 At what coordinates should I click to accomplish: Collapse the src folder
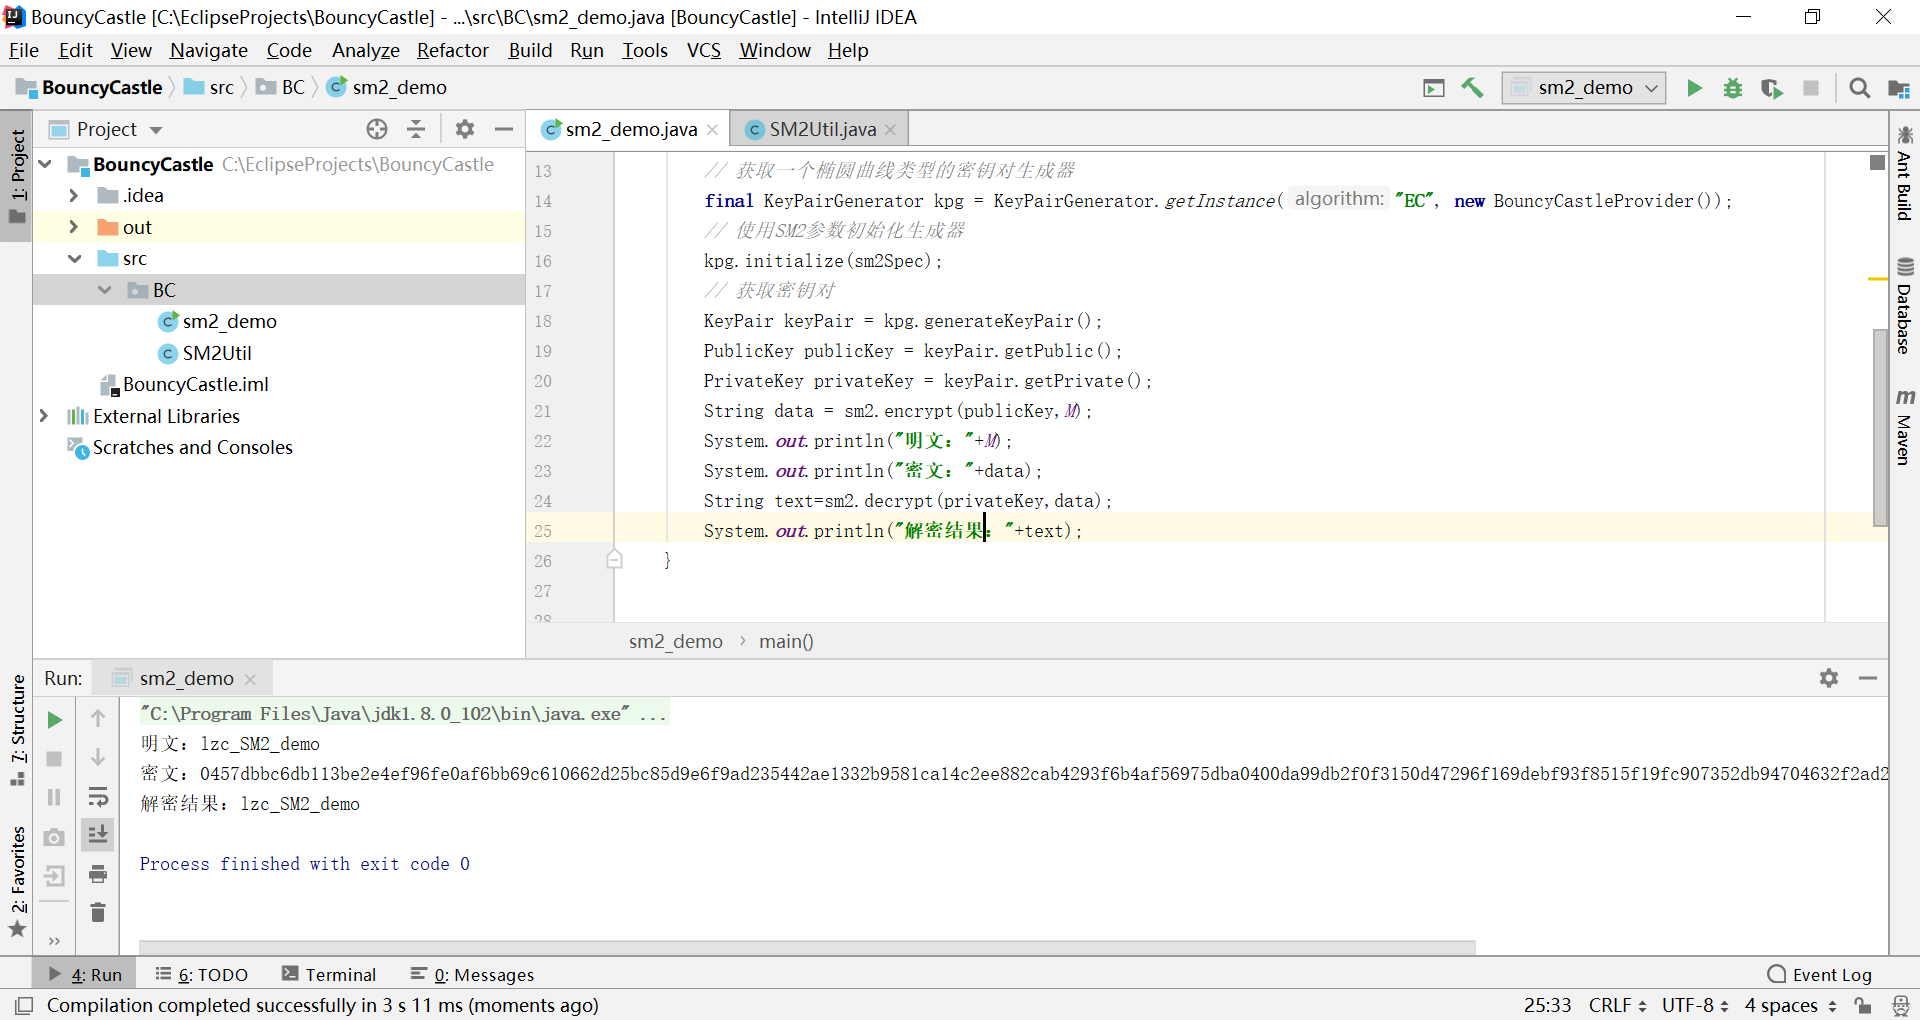pos(74,258)
